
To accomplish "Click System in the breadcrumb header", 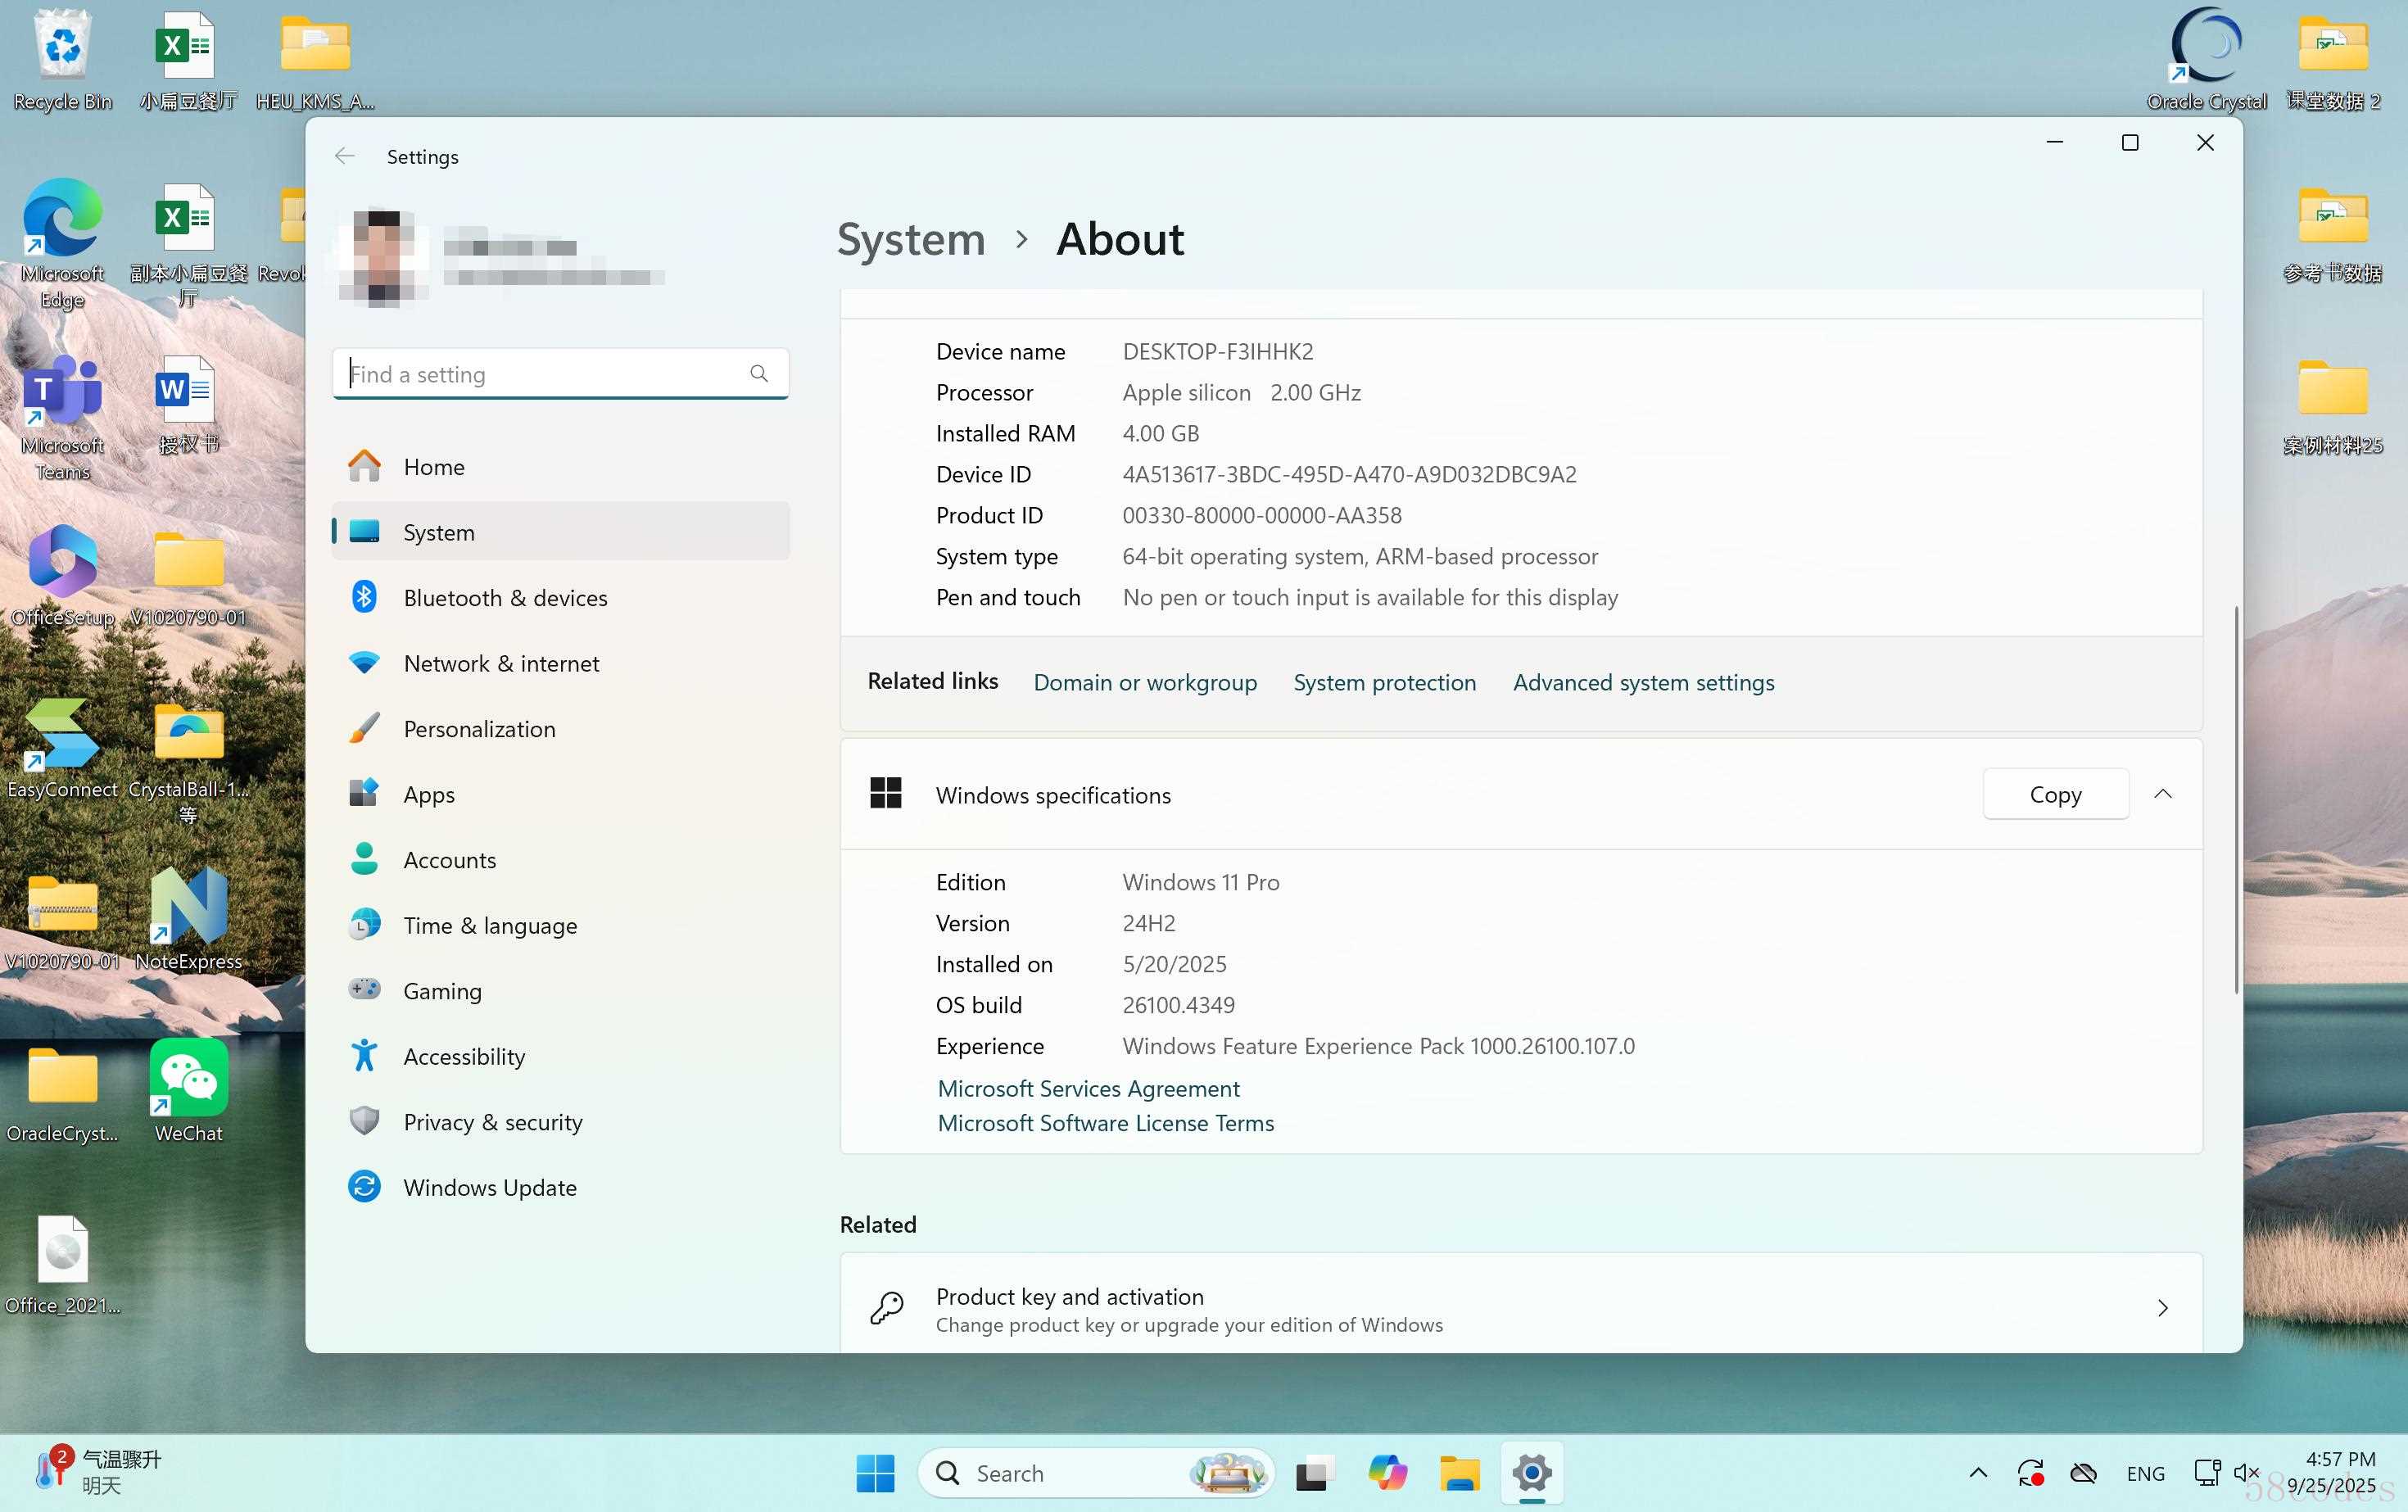I will coord(911,239).
